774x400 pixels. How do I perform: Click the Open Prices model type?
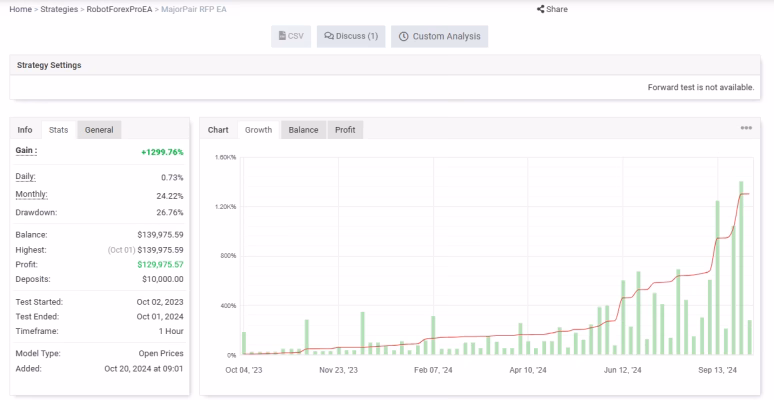161,354
